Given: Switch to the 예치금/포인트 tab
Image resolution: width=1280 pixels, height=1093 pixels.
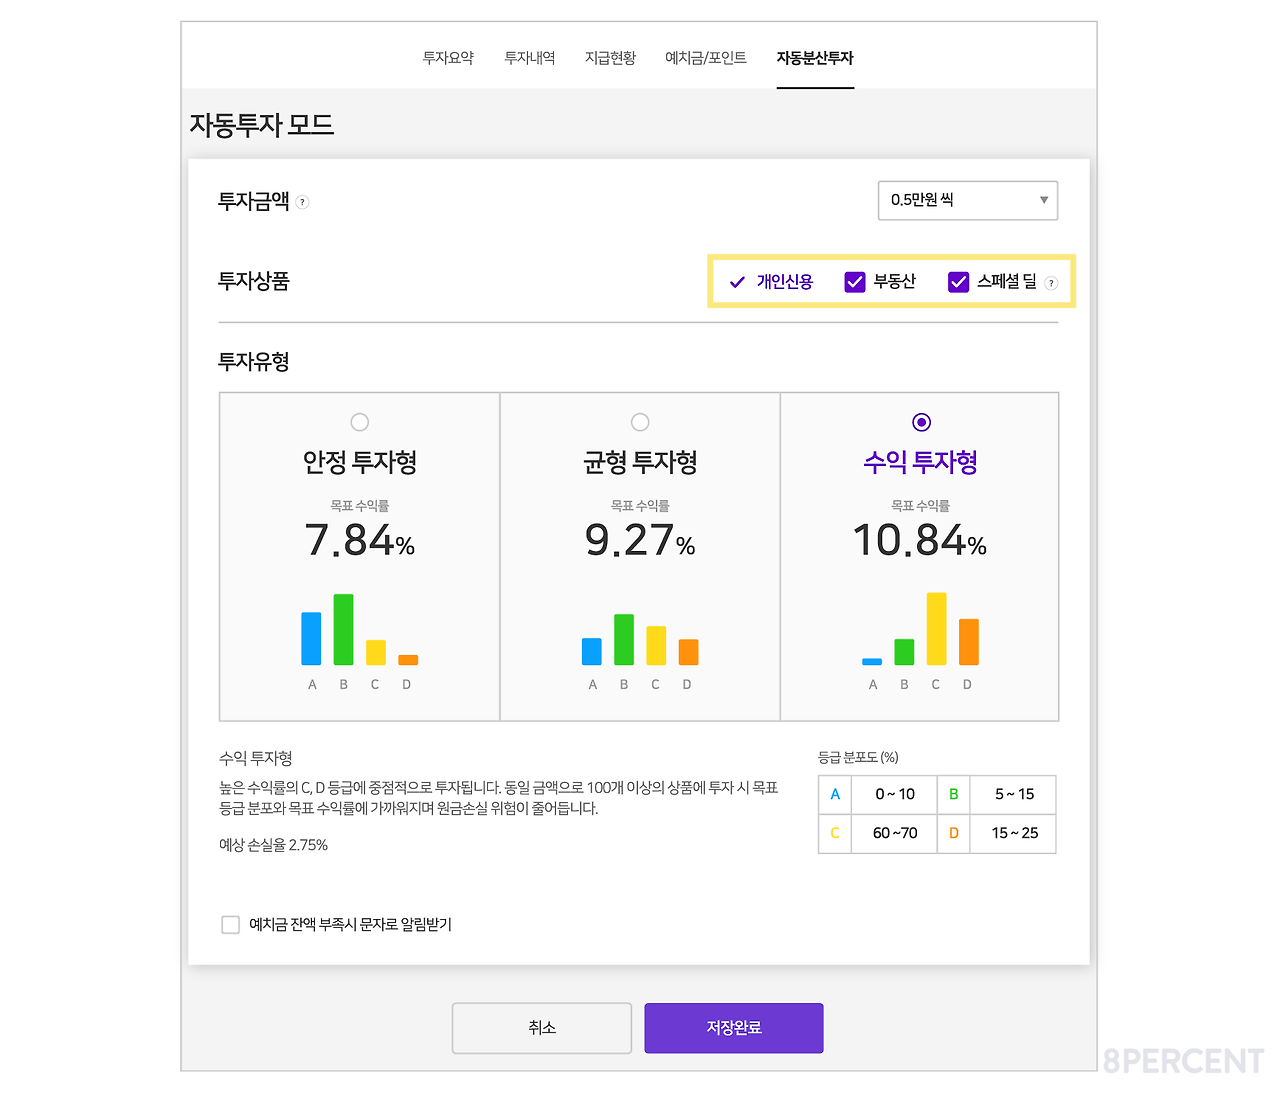Looking at the screenshot, I should point(706,58).
